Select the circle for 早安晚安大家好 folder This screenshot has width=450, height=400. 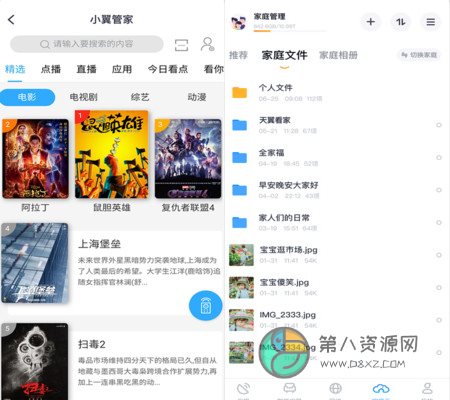click(439, 190)
